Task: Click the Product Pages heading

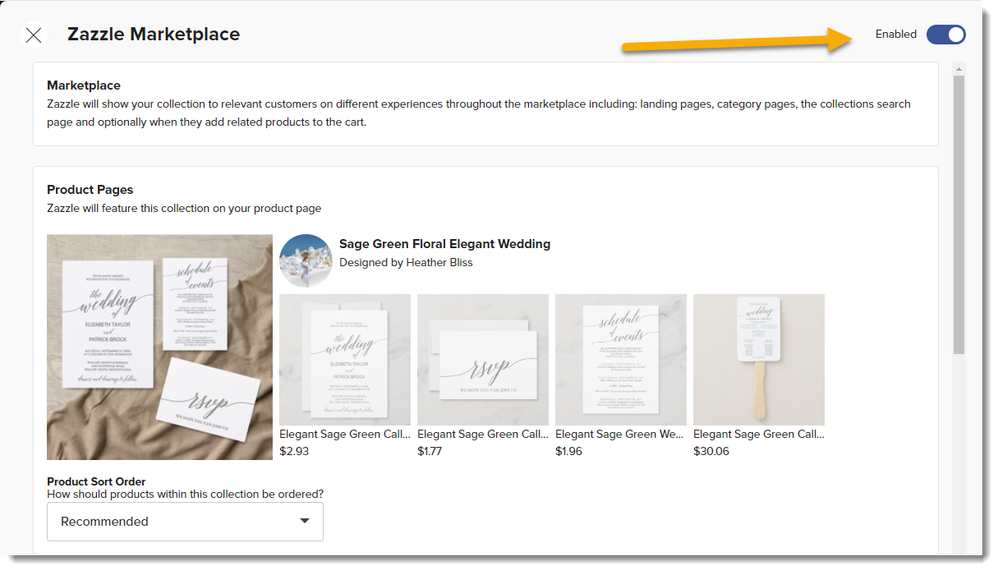Action: point(90,190)
